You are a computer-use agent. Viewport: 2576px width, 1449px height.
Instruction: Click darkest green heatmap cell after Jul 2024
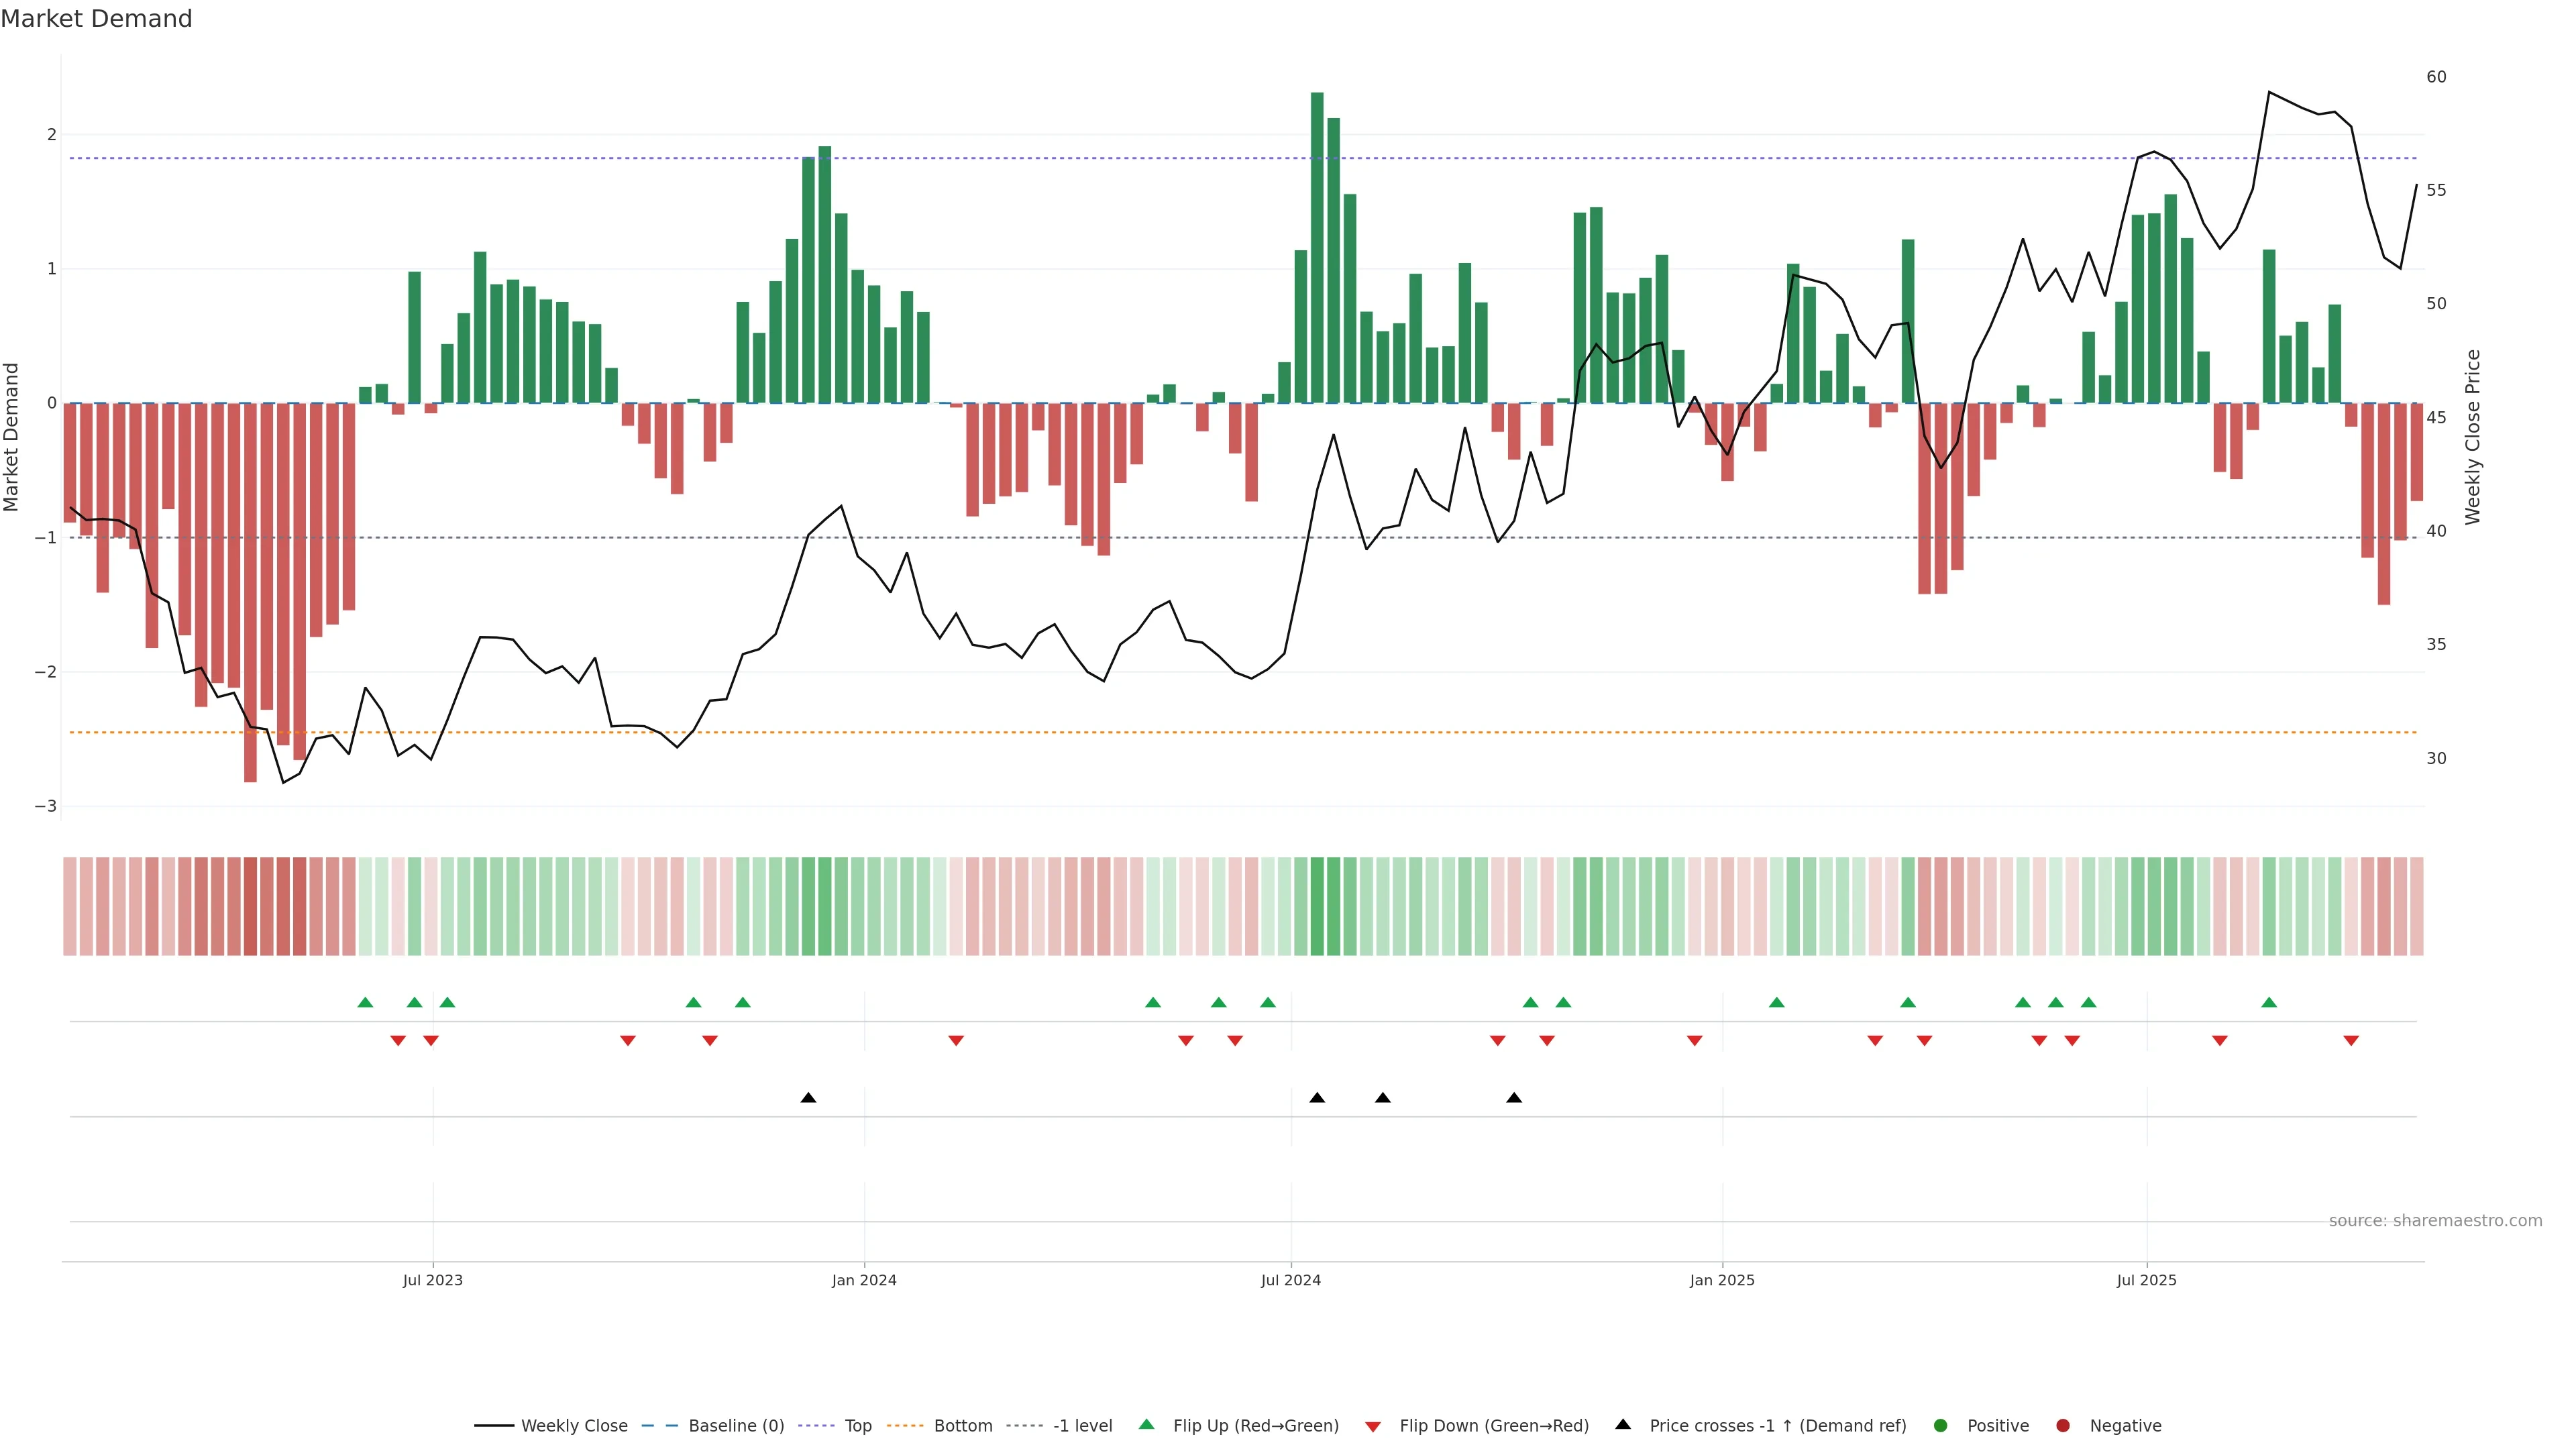pyautogui.click(x=1317, y=906)
